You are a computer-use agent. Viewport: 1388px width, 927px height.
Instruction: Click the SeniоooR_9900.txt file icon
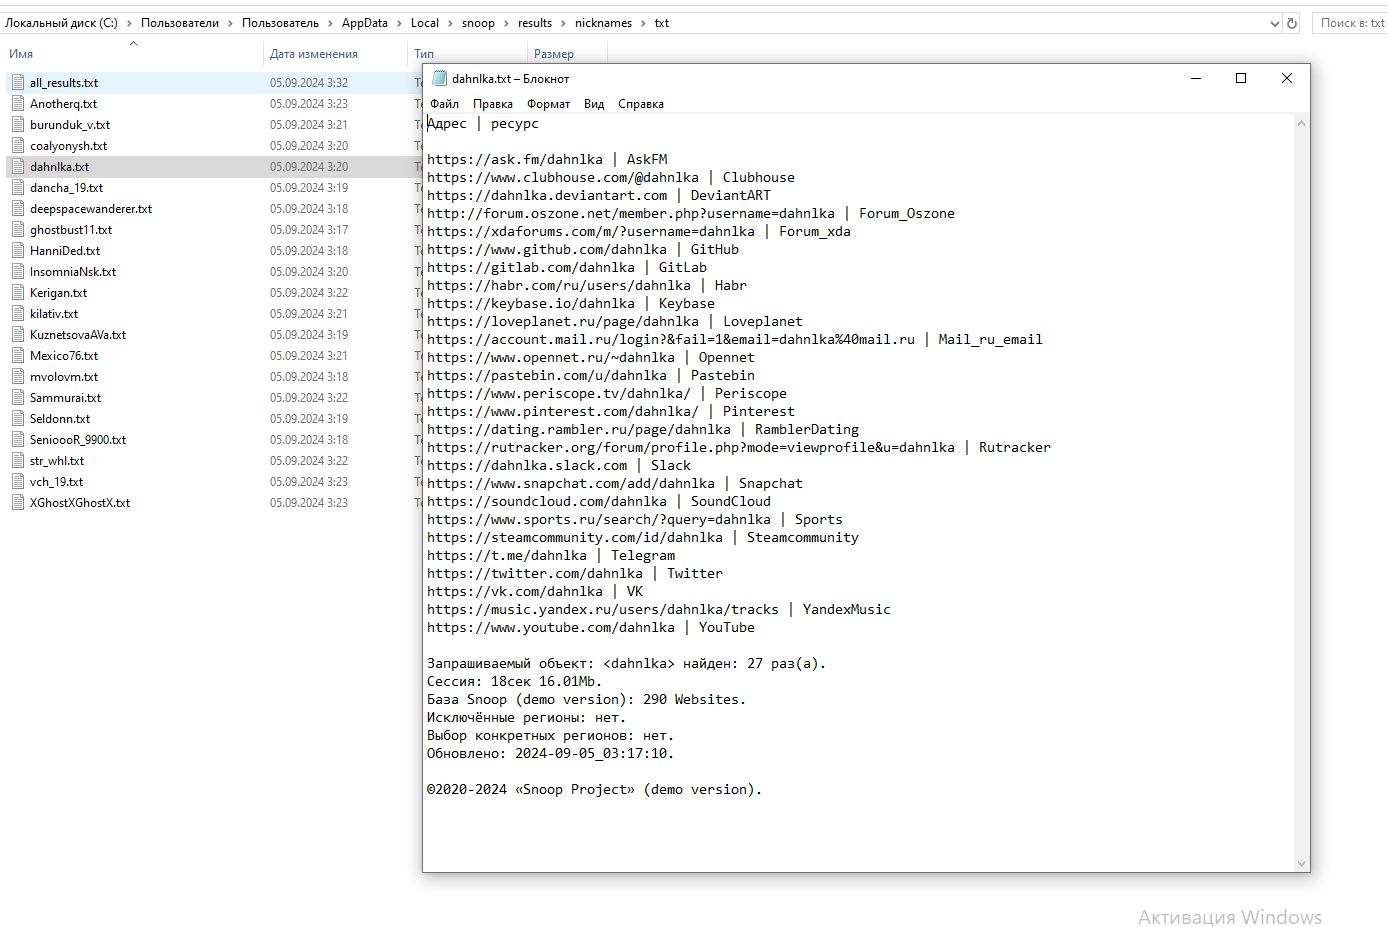pos(18,439)
